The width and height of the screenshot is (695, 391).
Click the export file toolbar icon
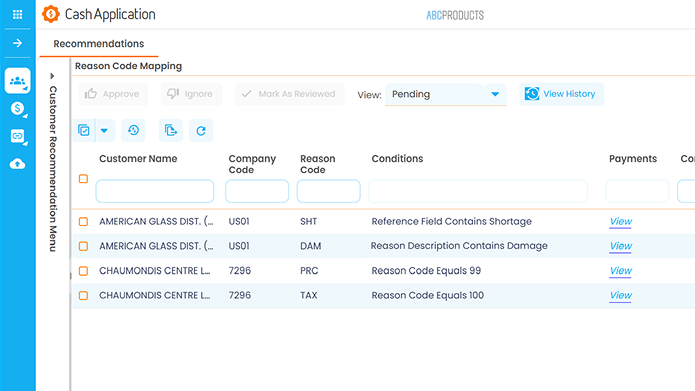click(171, 130)
